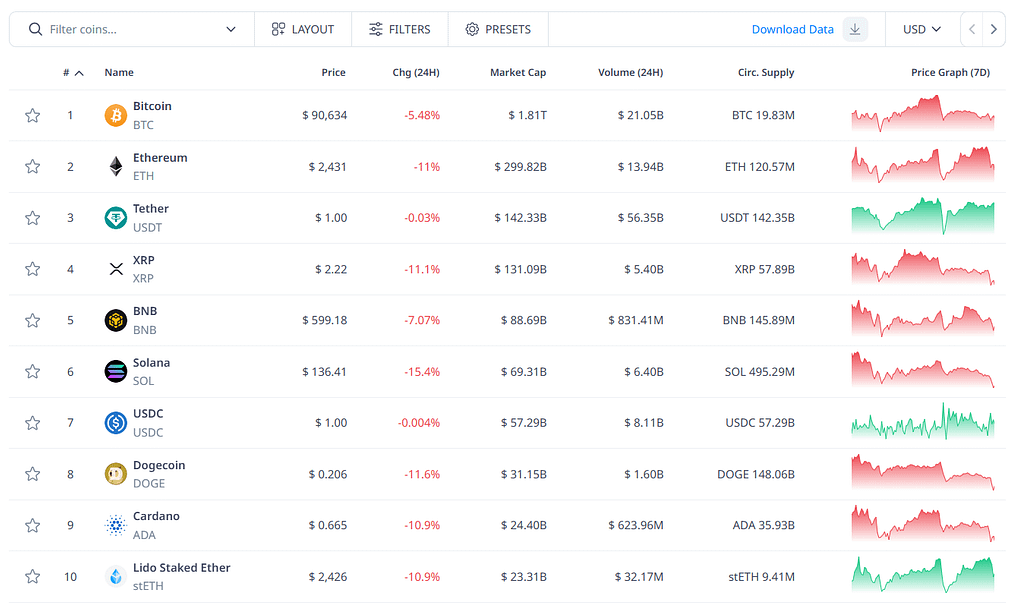Add Lido Staked Ether to favorites
The height and width of the screenshot is (615, 1023).
(x=33, y=576)
